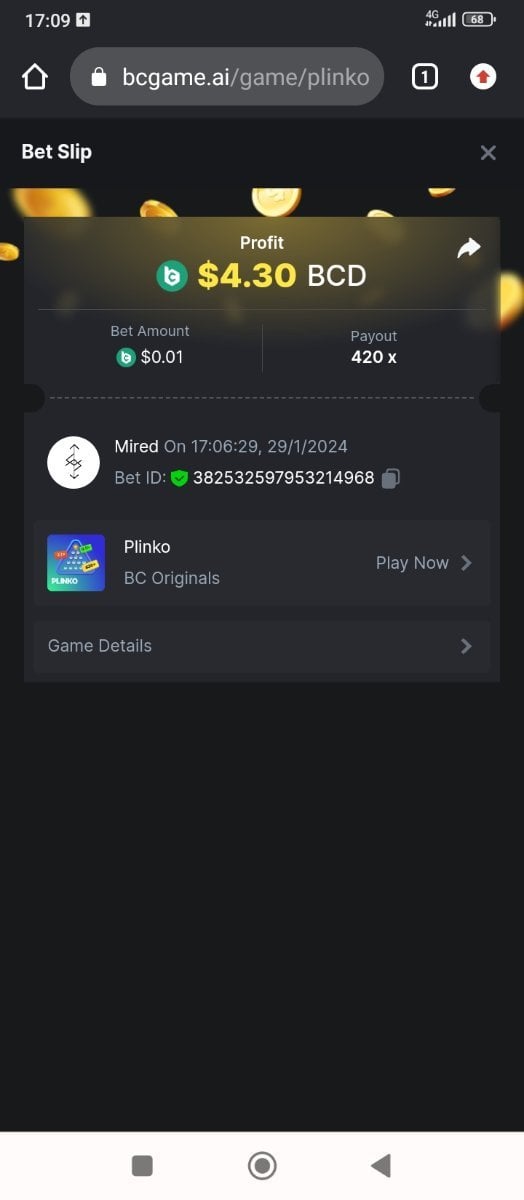Image resolution: width=524 pixels, height=1200 pixels.
Task: Open Mired's profile avatar
Action: (x=74, y=462)
